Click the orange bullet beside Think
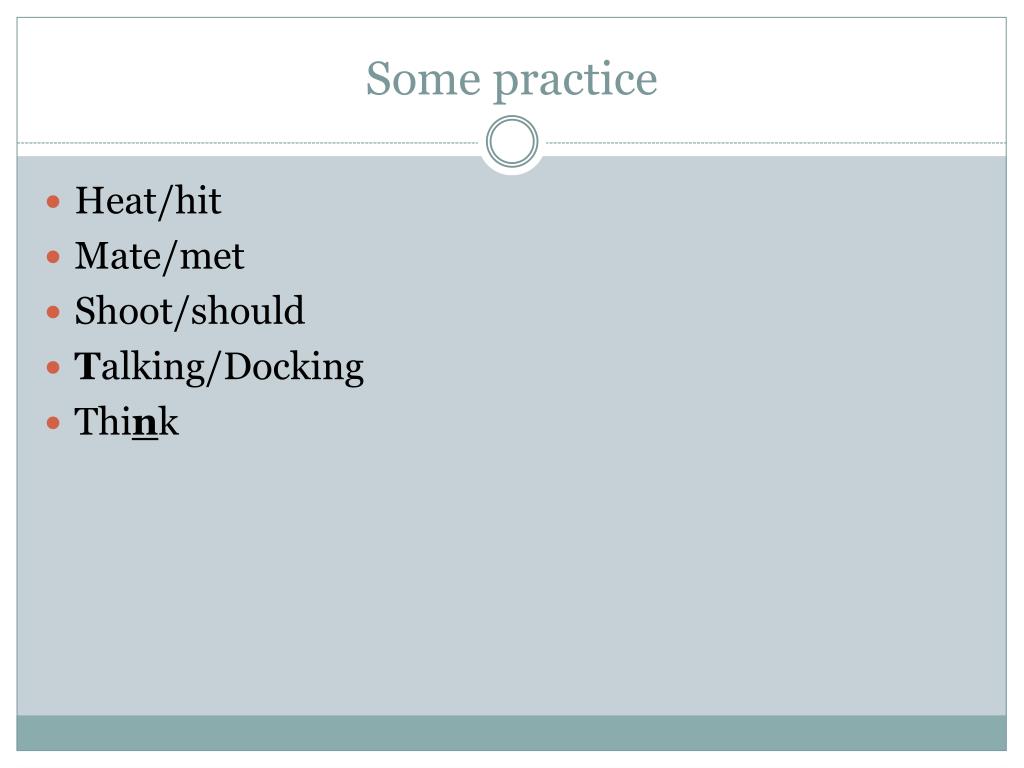This screenshot has height=768, width=1024. [x=54, y=423]
